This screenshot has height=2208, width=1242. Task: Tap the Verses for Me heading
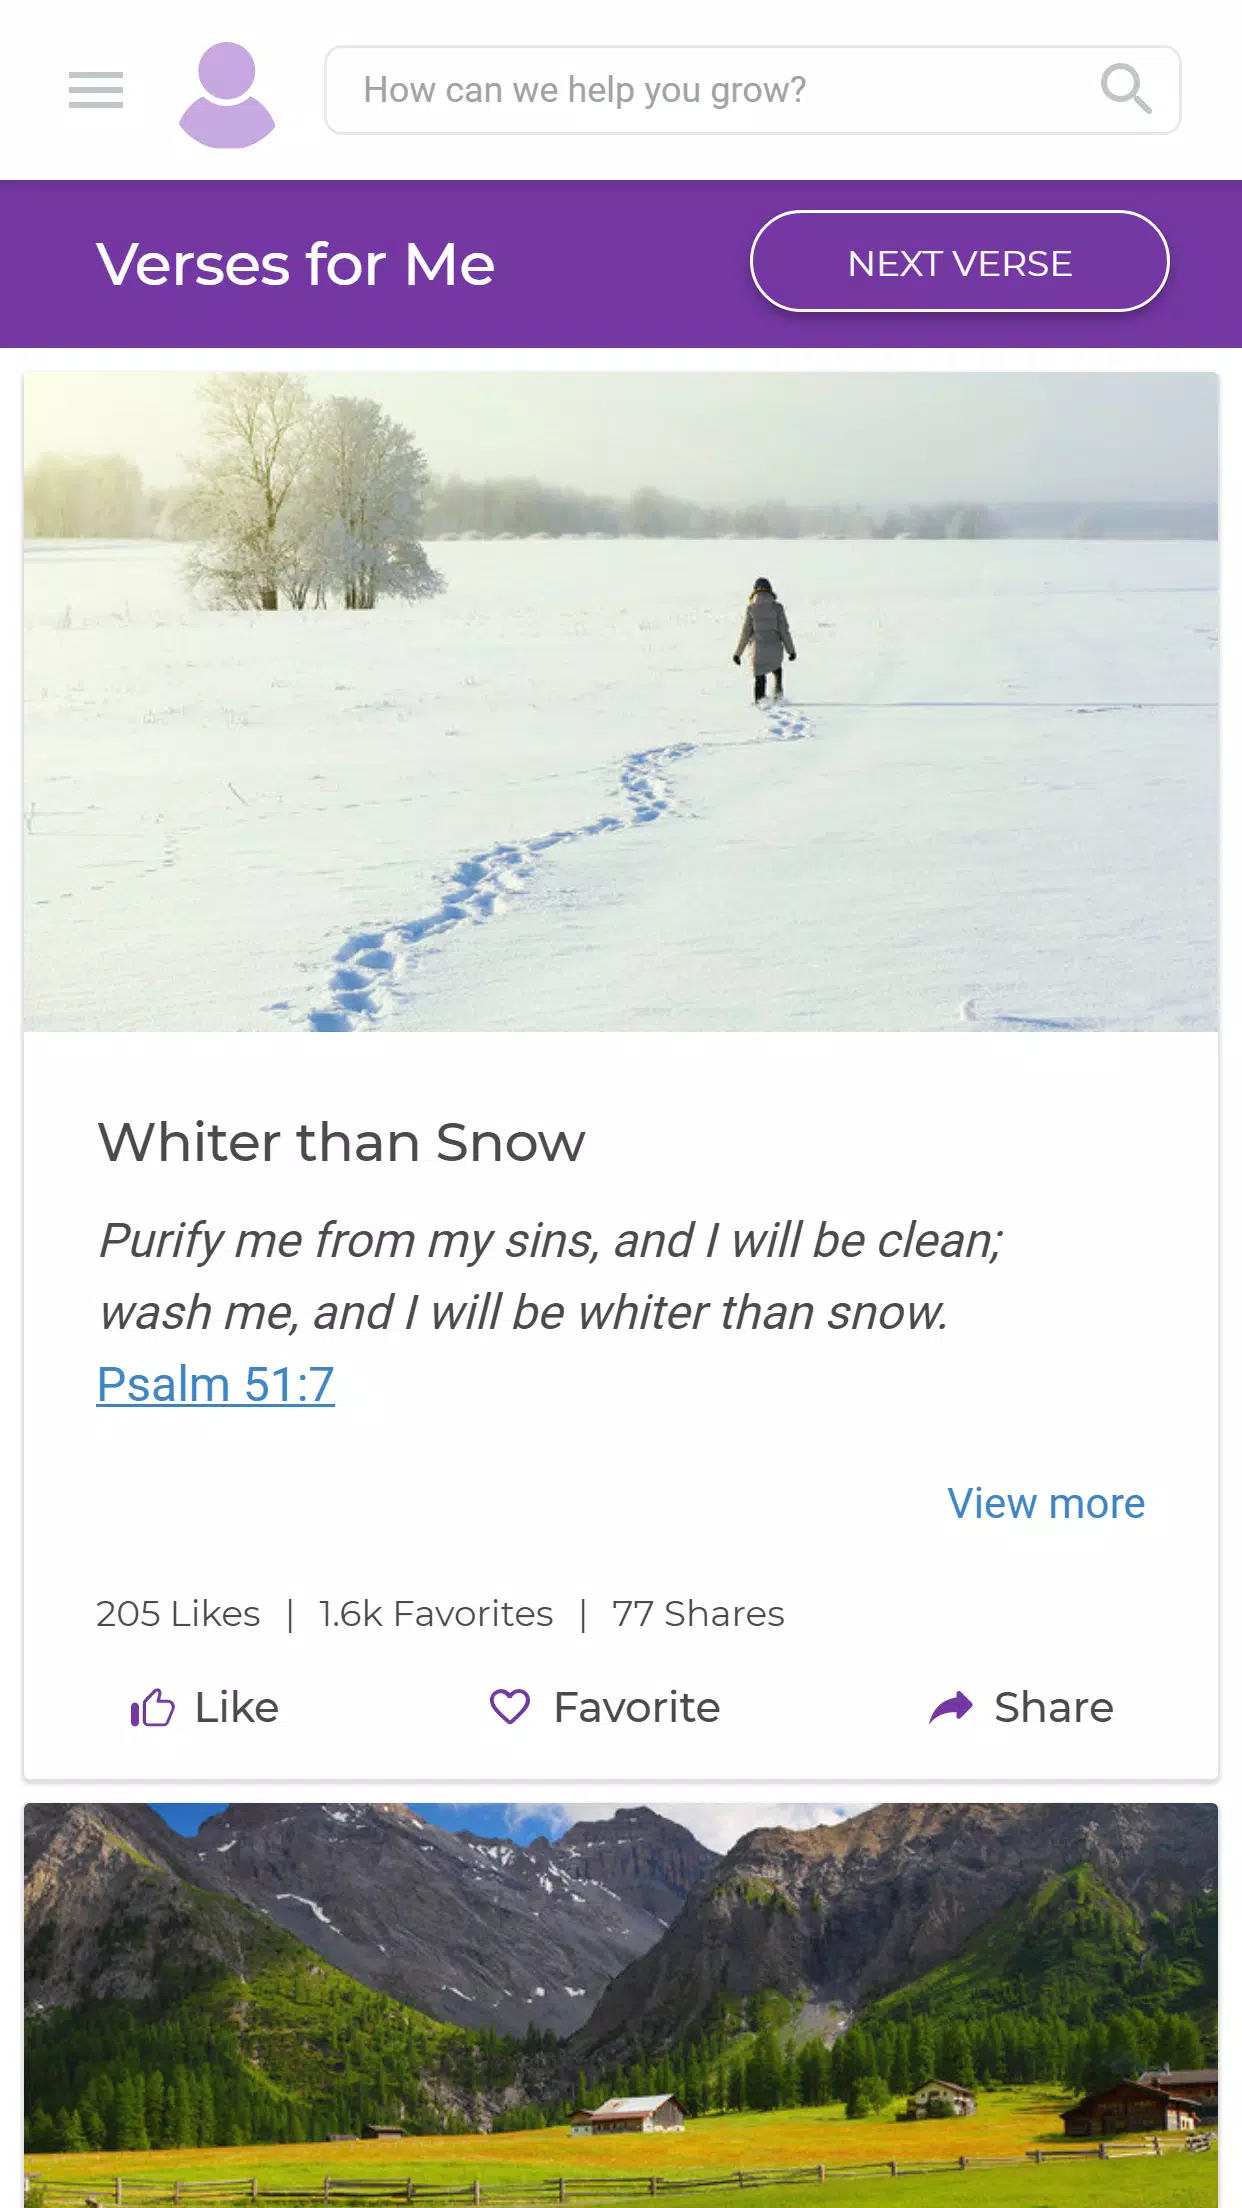coord(296,264)
